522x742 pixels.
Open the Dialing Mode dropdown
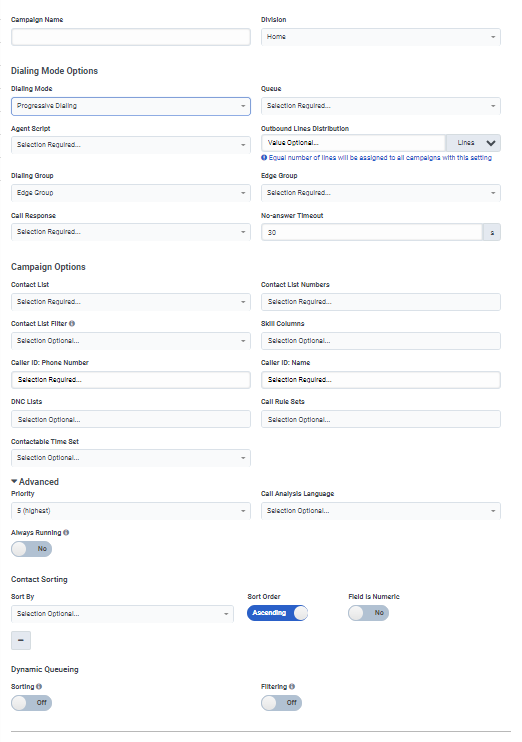[131, 106]
